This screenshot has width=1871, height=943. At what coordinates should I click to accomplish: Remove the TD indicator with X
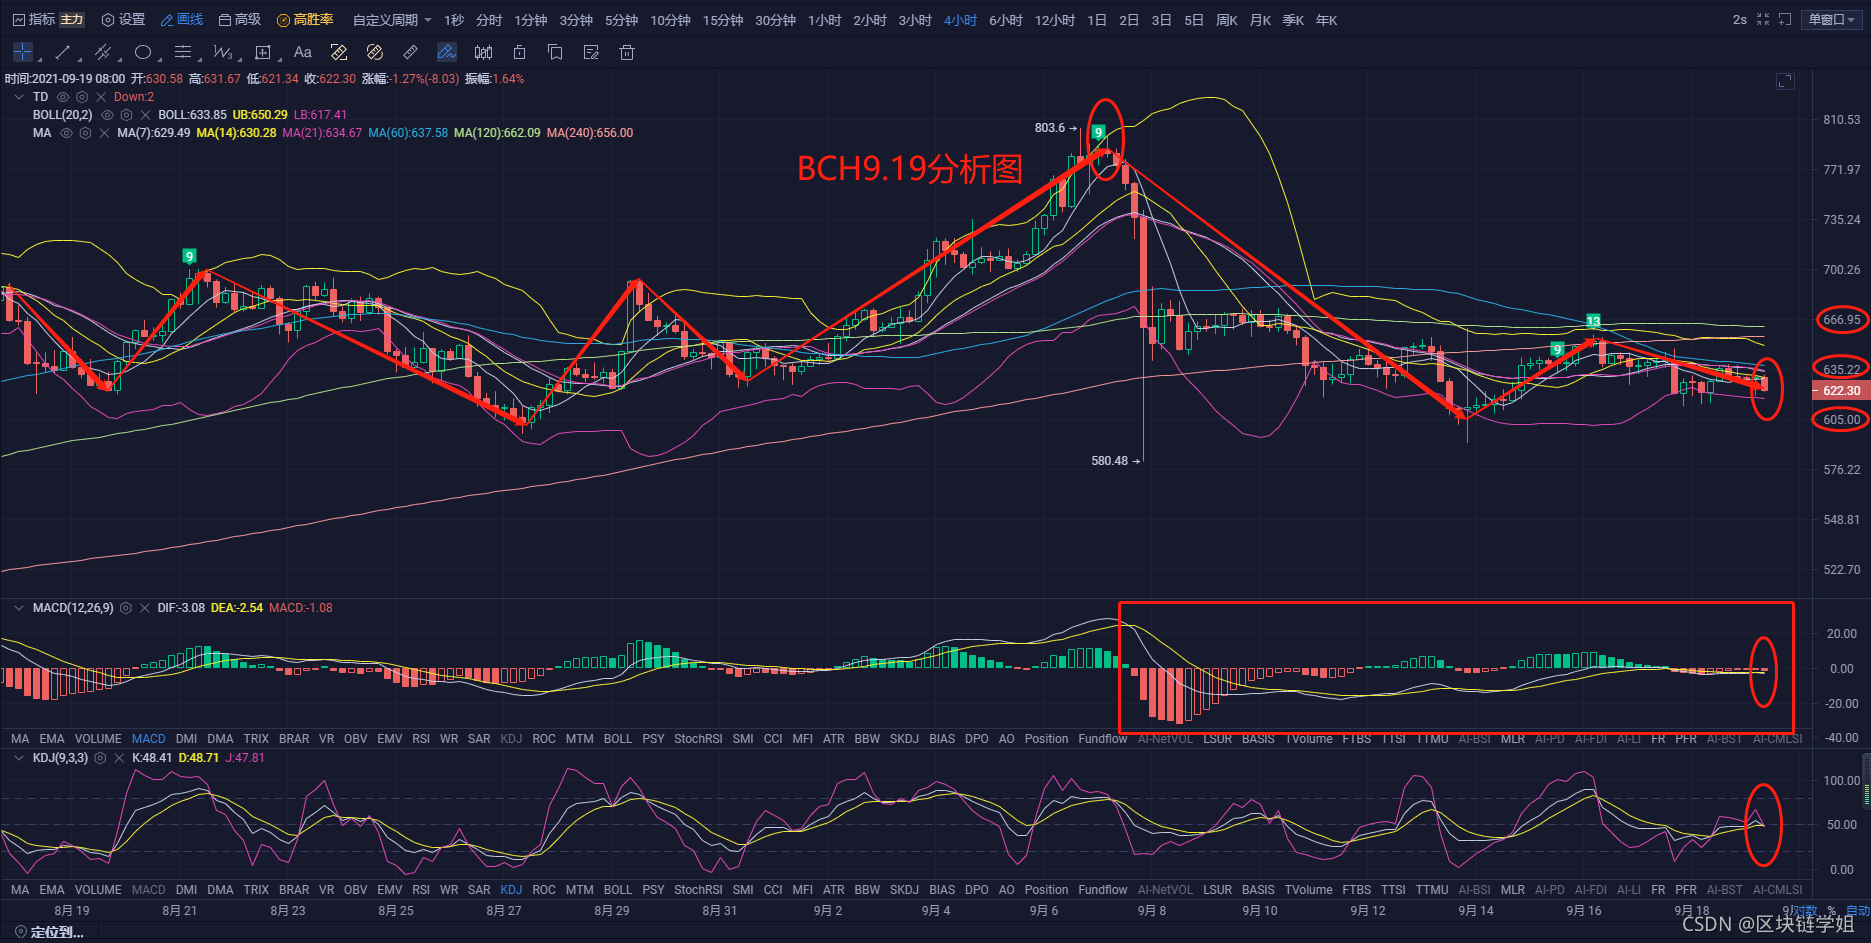pos(101,97)
